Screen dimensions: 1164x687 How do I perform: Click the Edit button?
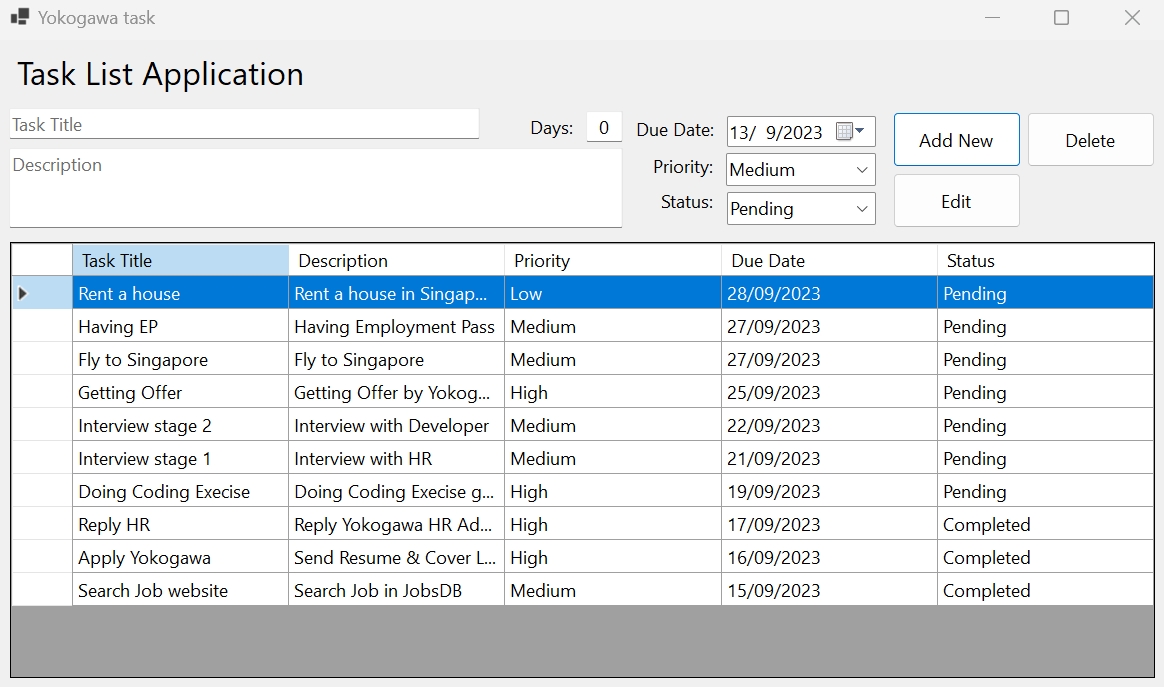click(x=956, y=200)
